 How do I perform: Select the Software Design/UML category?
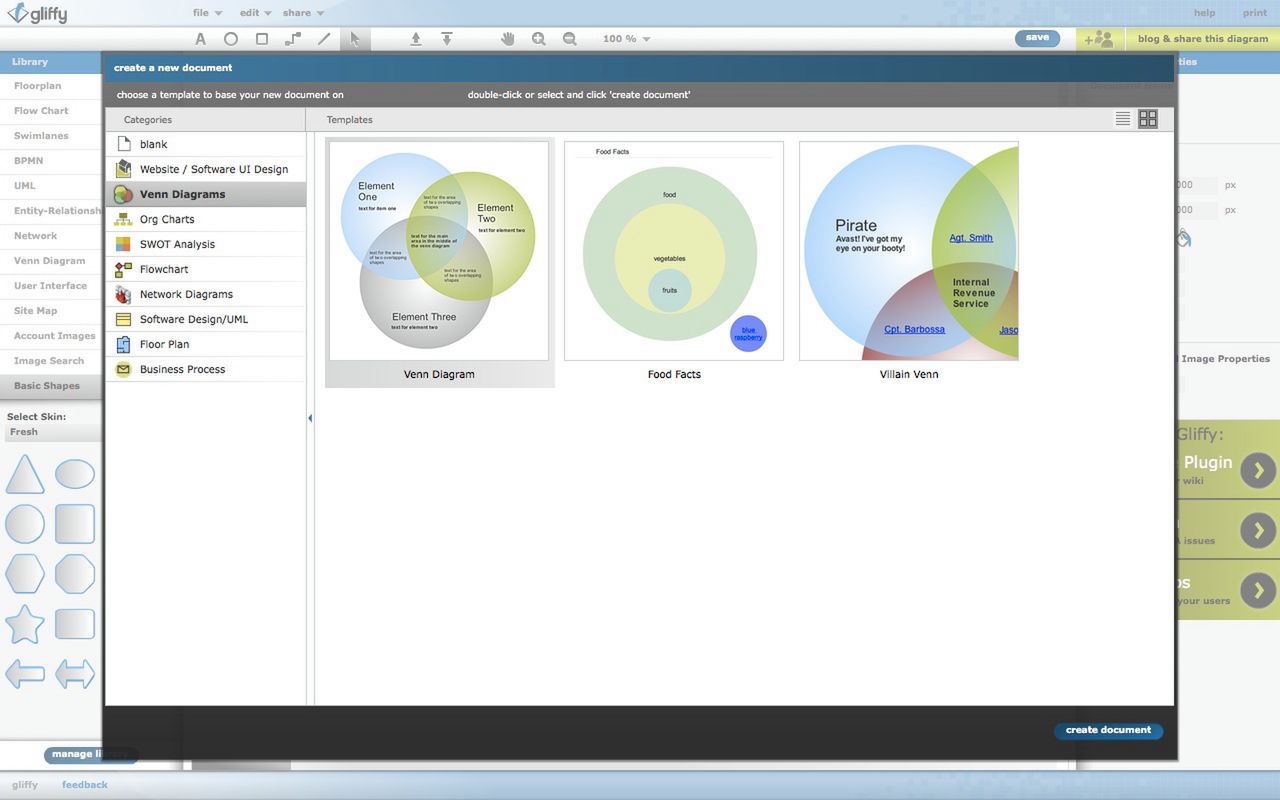point(206,319)
